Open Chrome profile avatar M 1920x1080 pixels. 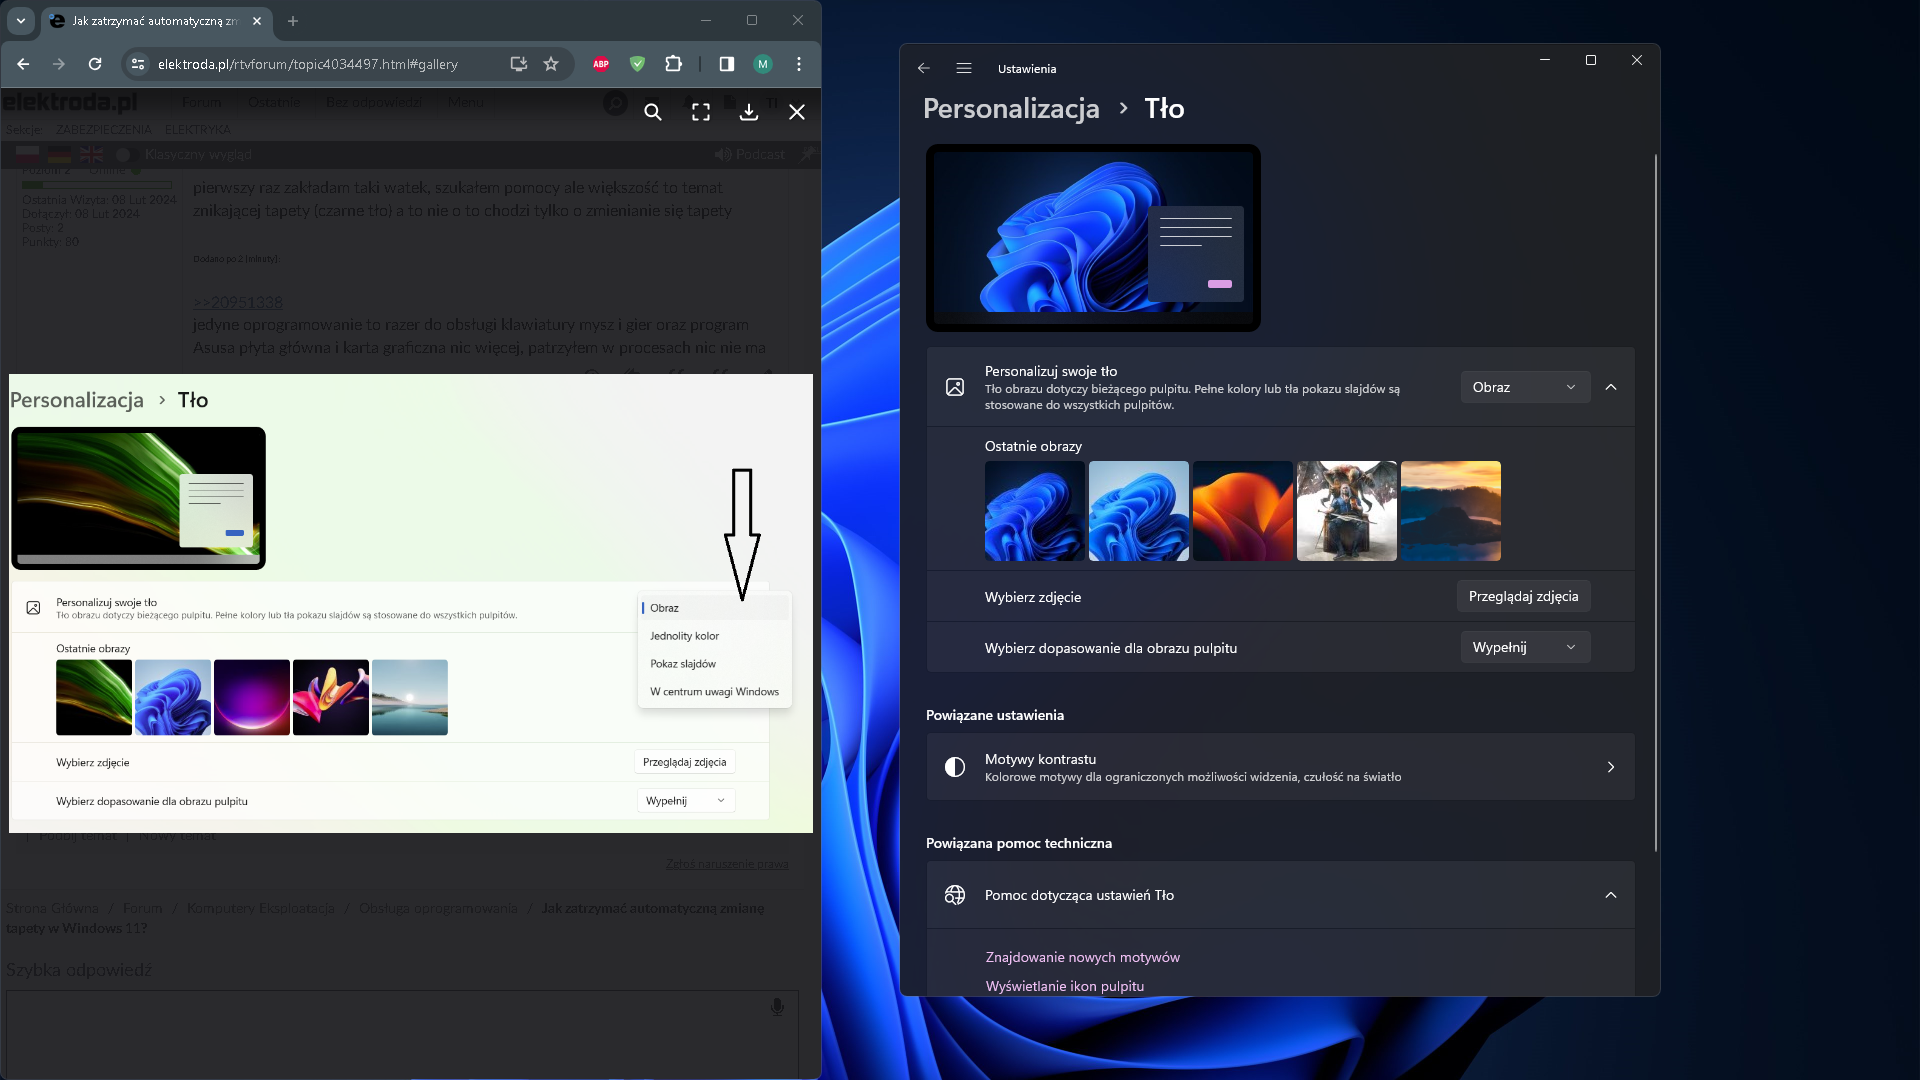tap(763, 64)
